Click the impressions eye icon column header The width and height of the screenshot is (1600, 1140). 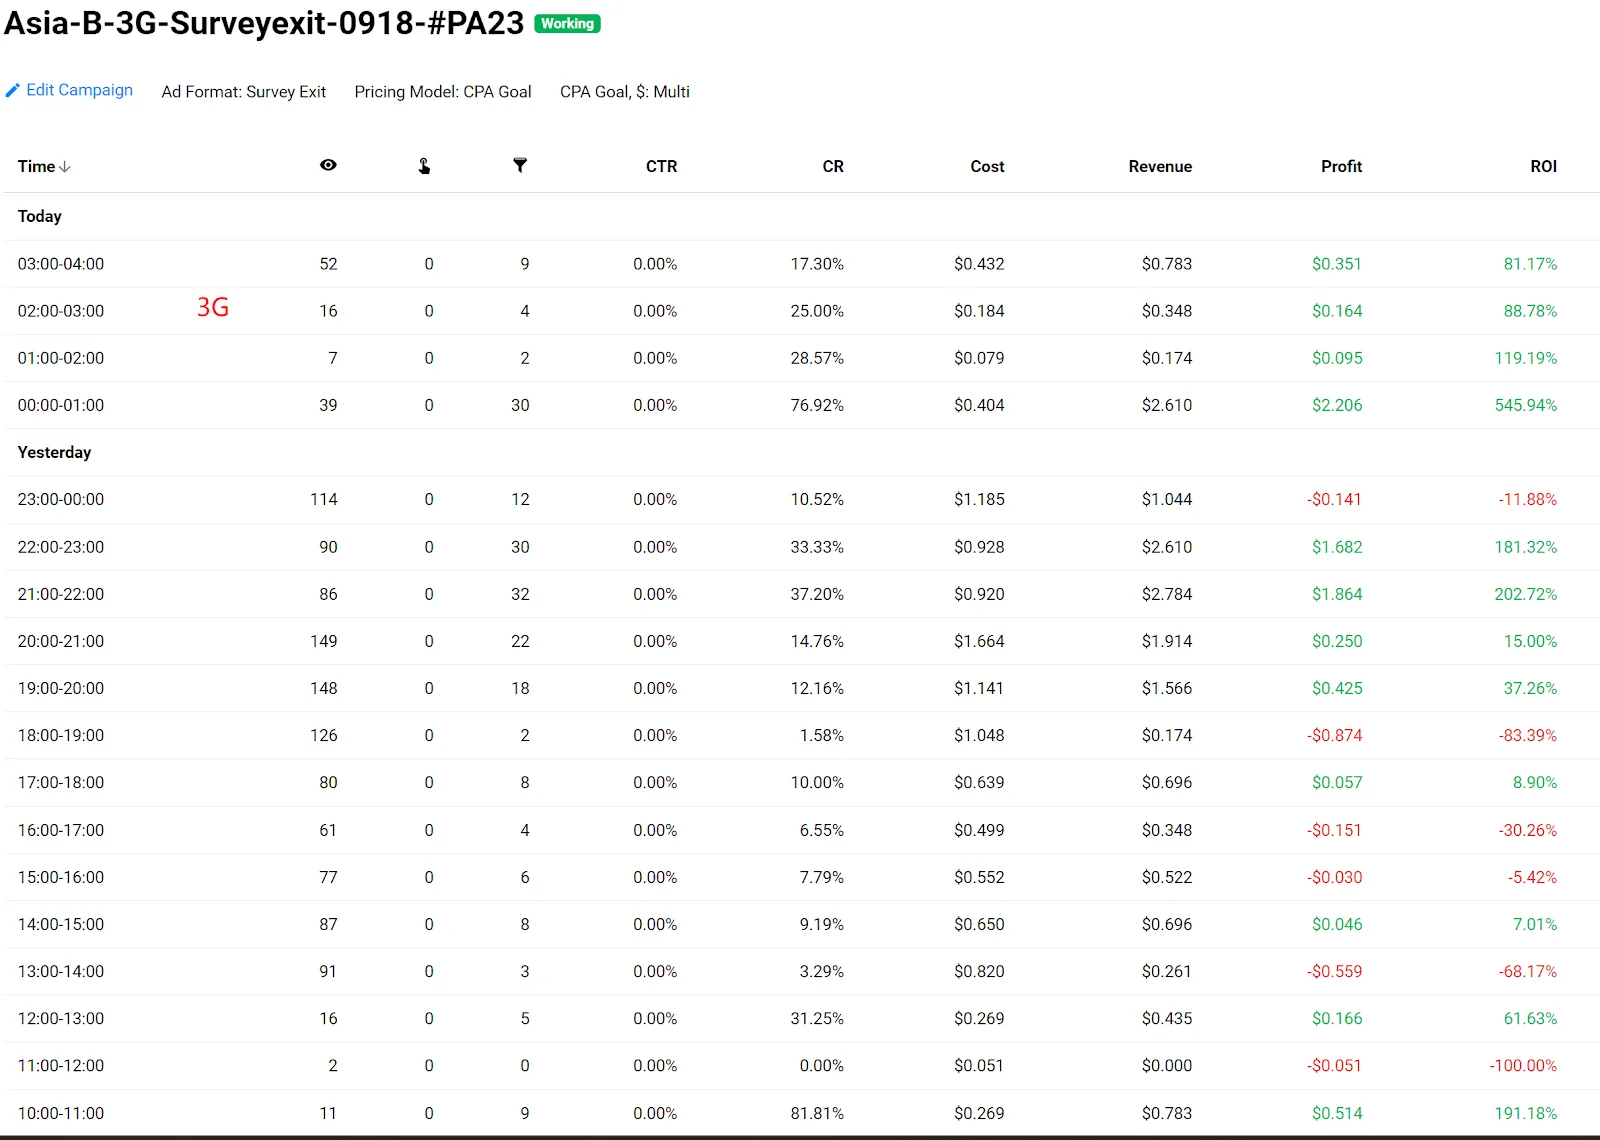coord(328,165)
